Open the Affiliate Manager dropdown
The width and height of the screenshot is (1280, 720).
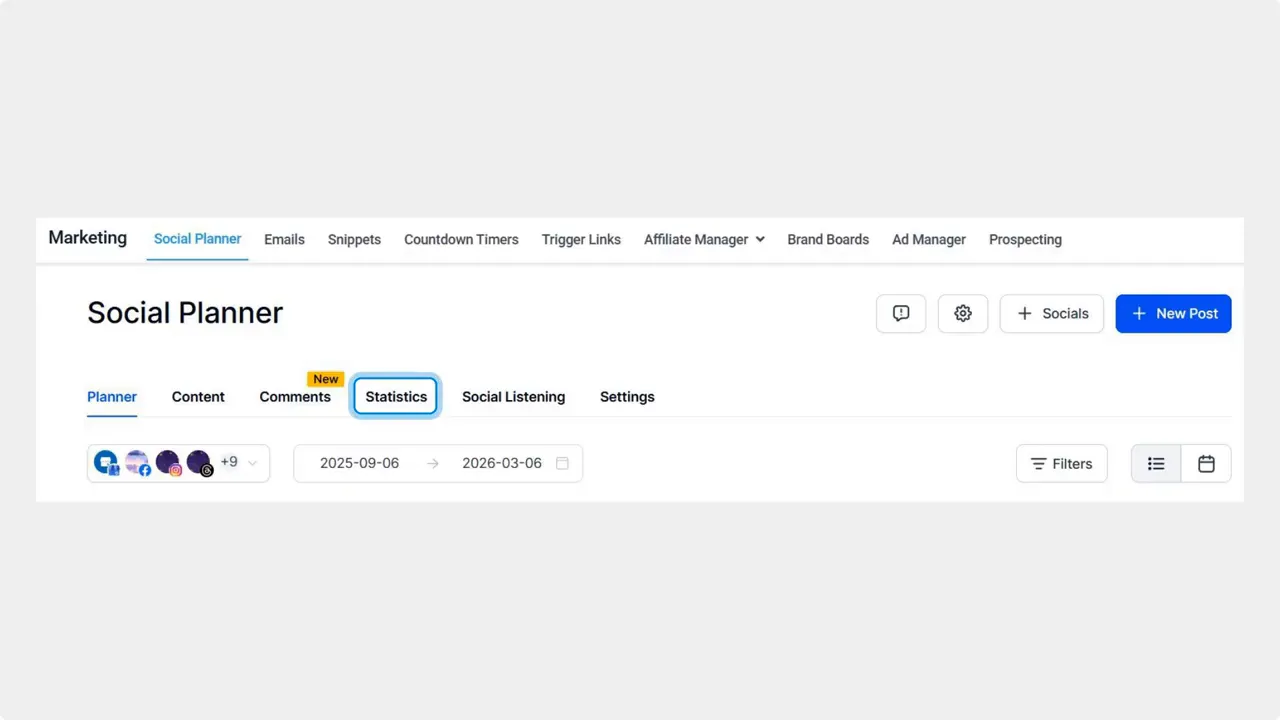[704, 239]
